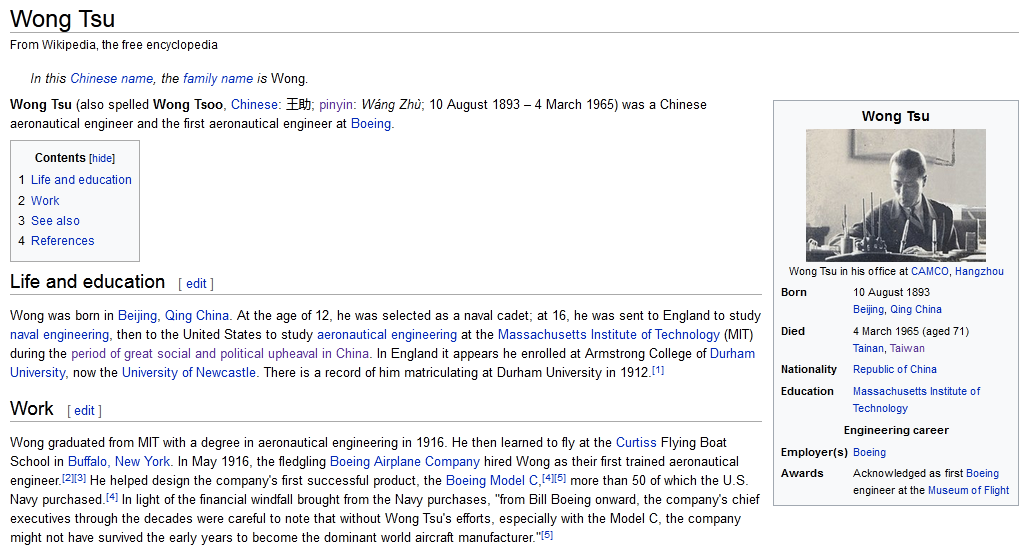The width and height of the screenshot is (1022, 549).
Task: Click the 'Chinese' language link in intro
Action: (x=254, y=104)
